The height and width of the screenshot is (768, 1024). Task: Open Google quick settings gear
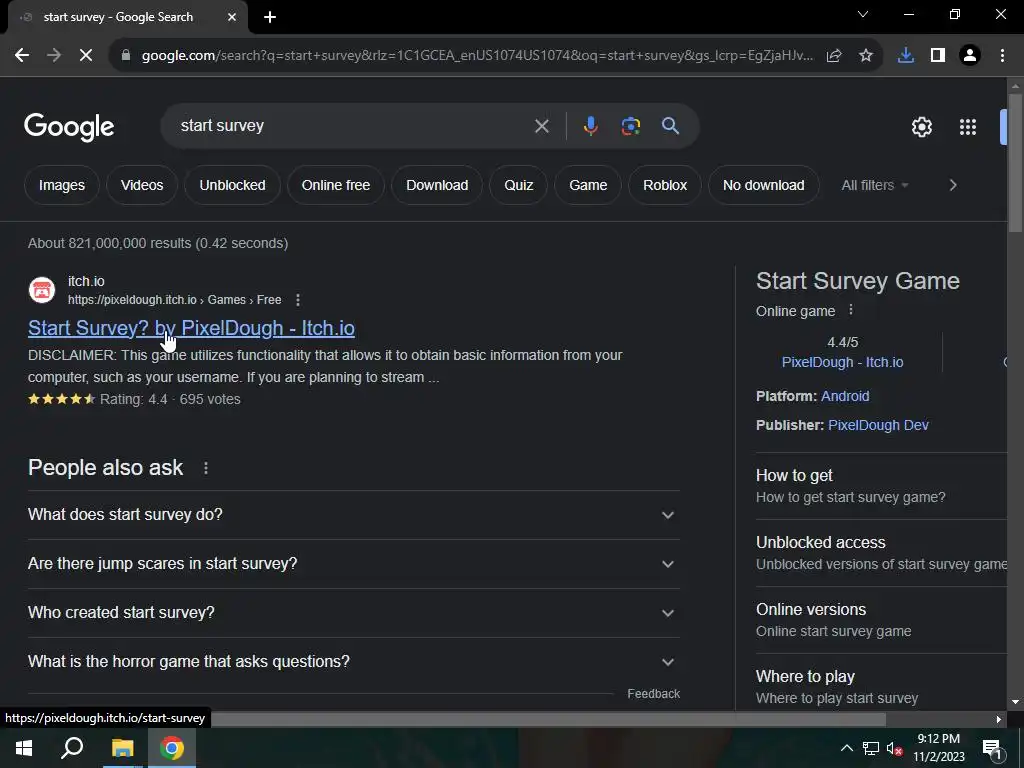click(921, 127)
